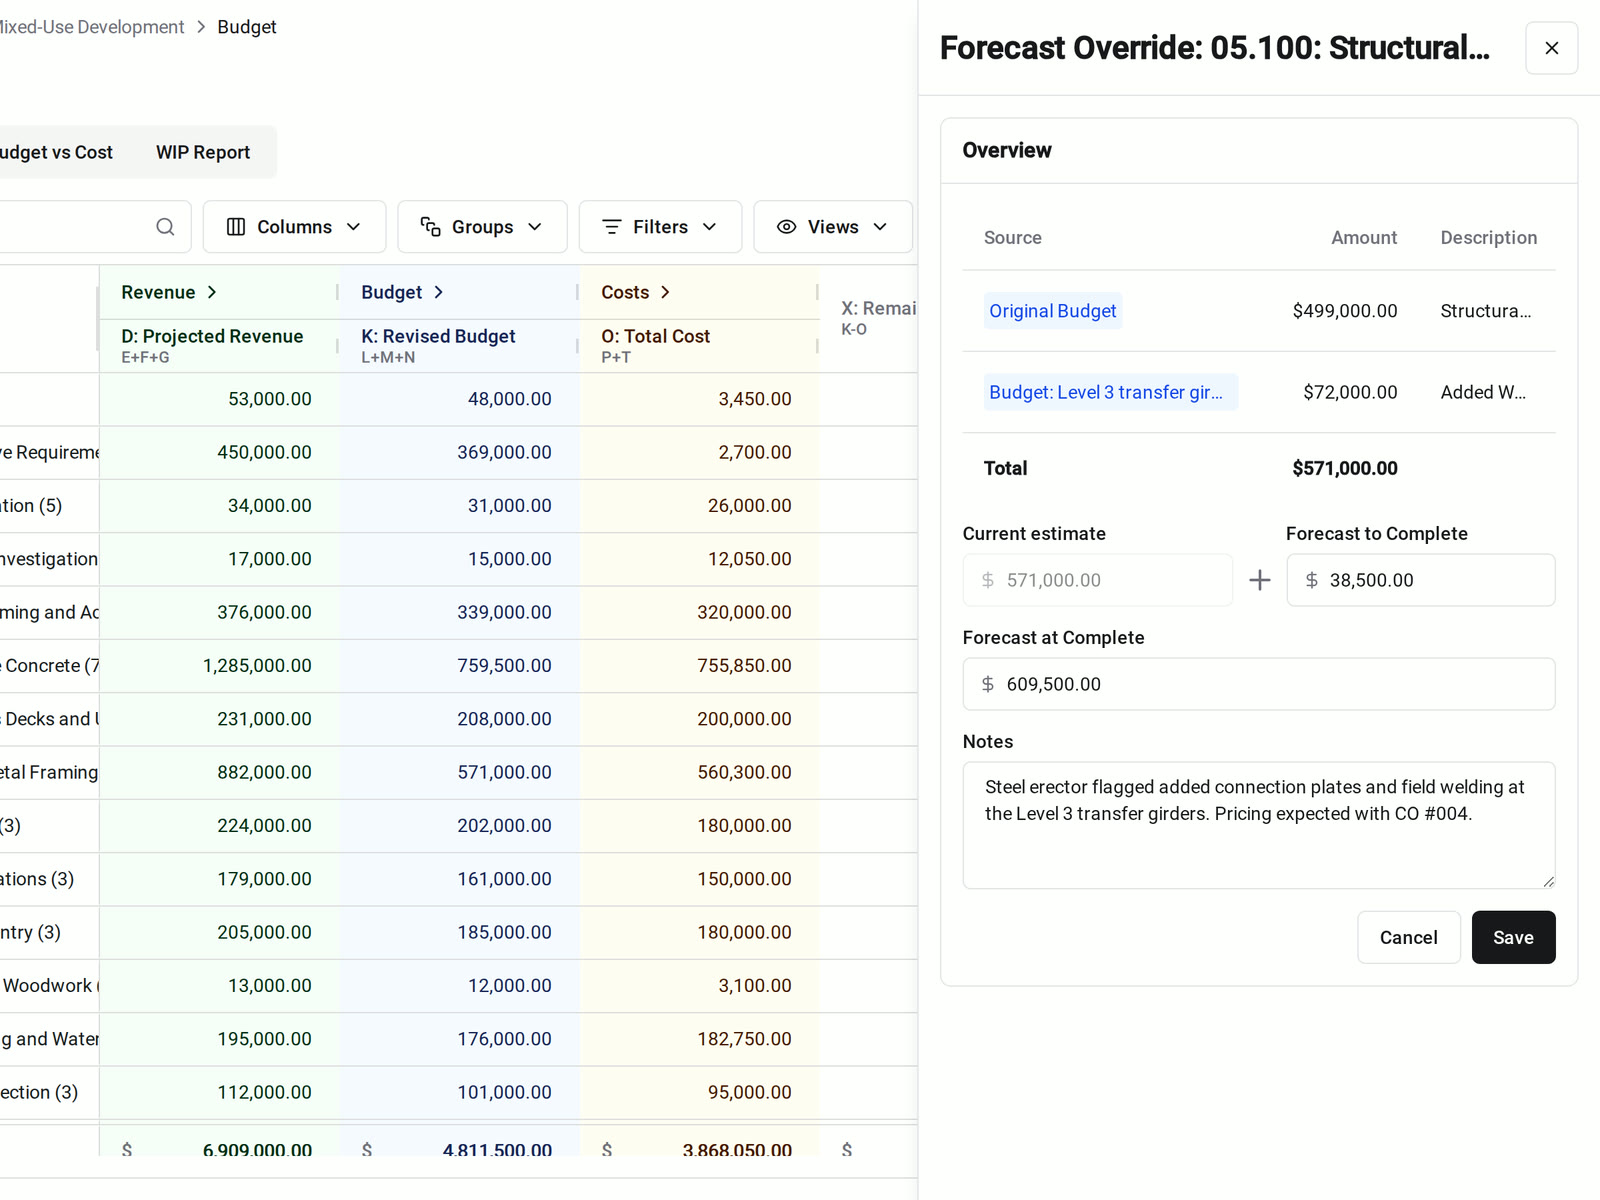The width and height of the screenshot is (1600, 1200).
Task: Switch to the WIP Report tab
Action: pos(203,152)
